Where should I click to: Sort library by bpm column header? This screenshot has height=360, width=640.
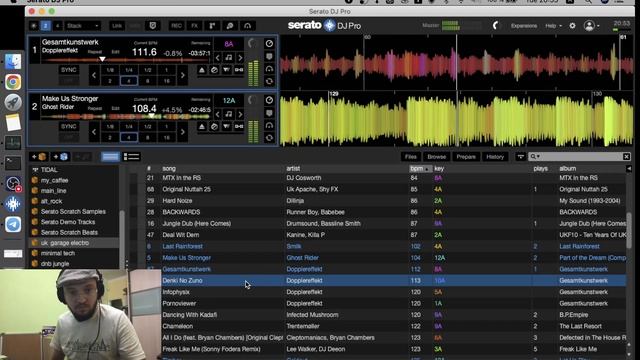(420, 169)
